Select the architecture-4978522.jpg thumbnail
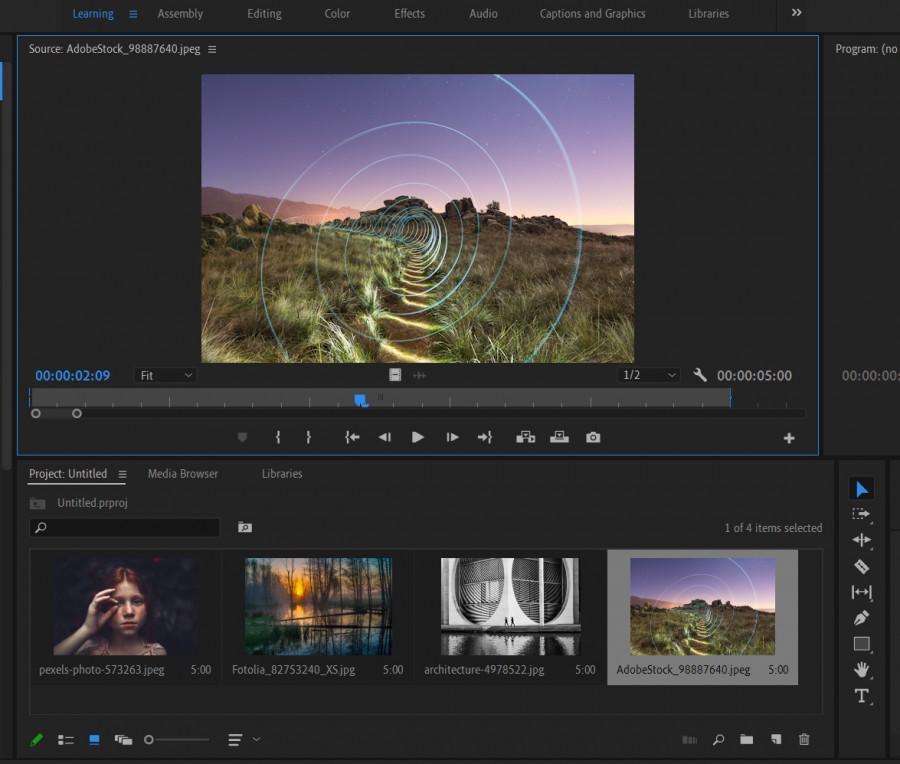 [510, 606]
